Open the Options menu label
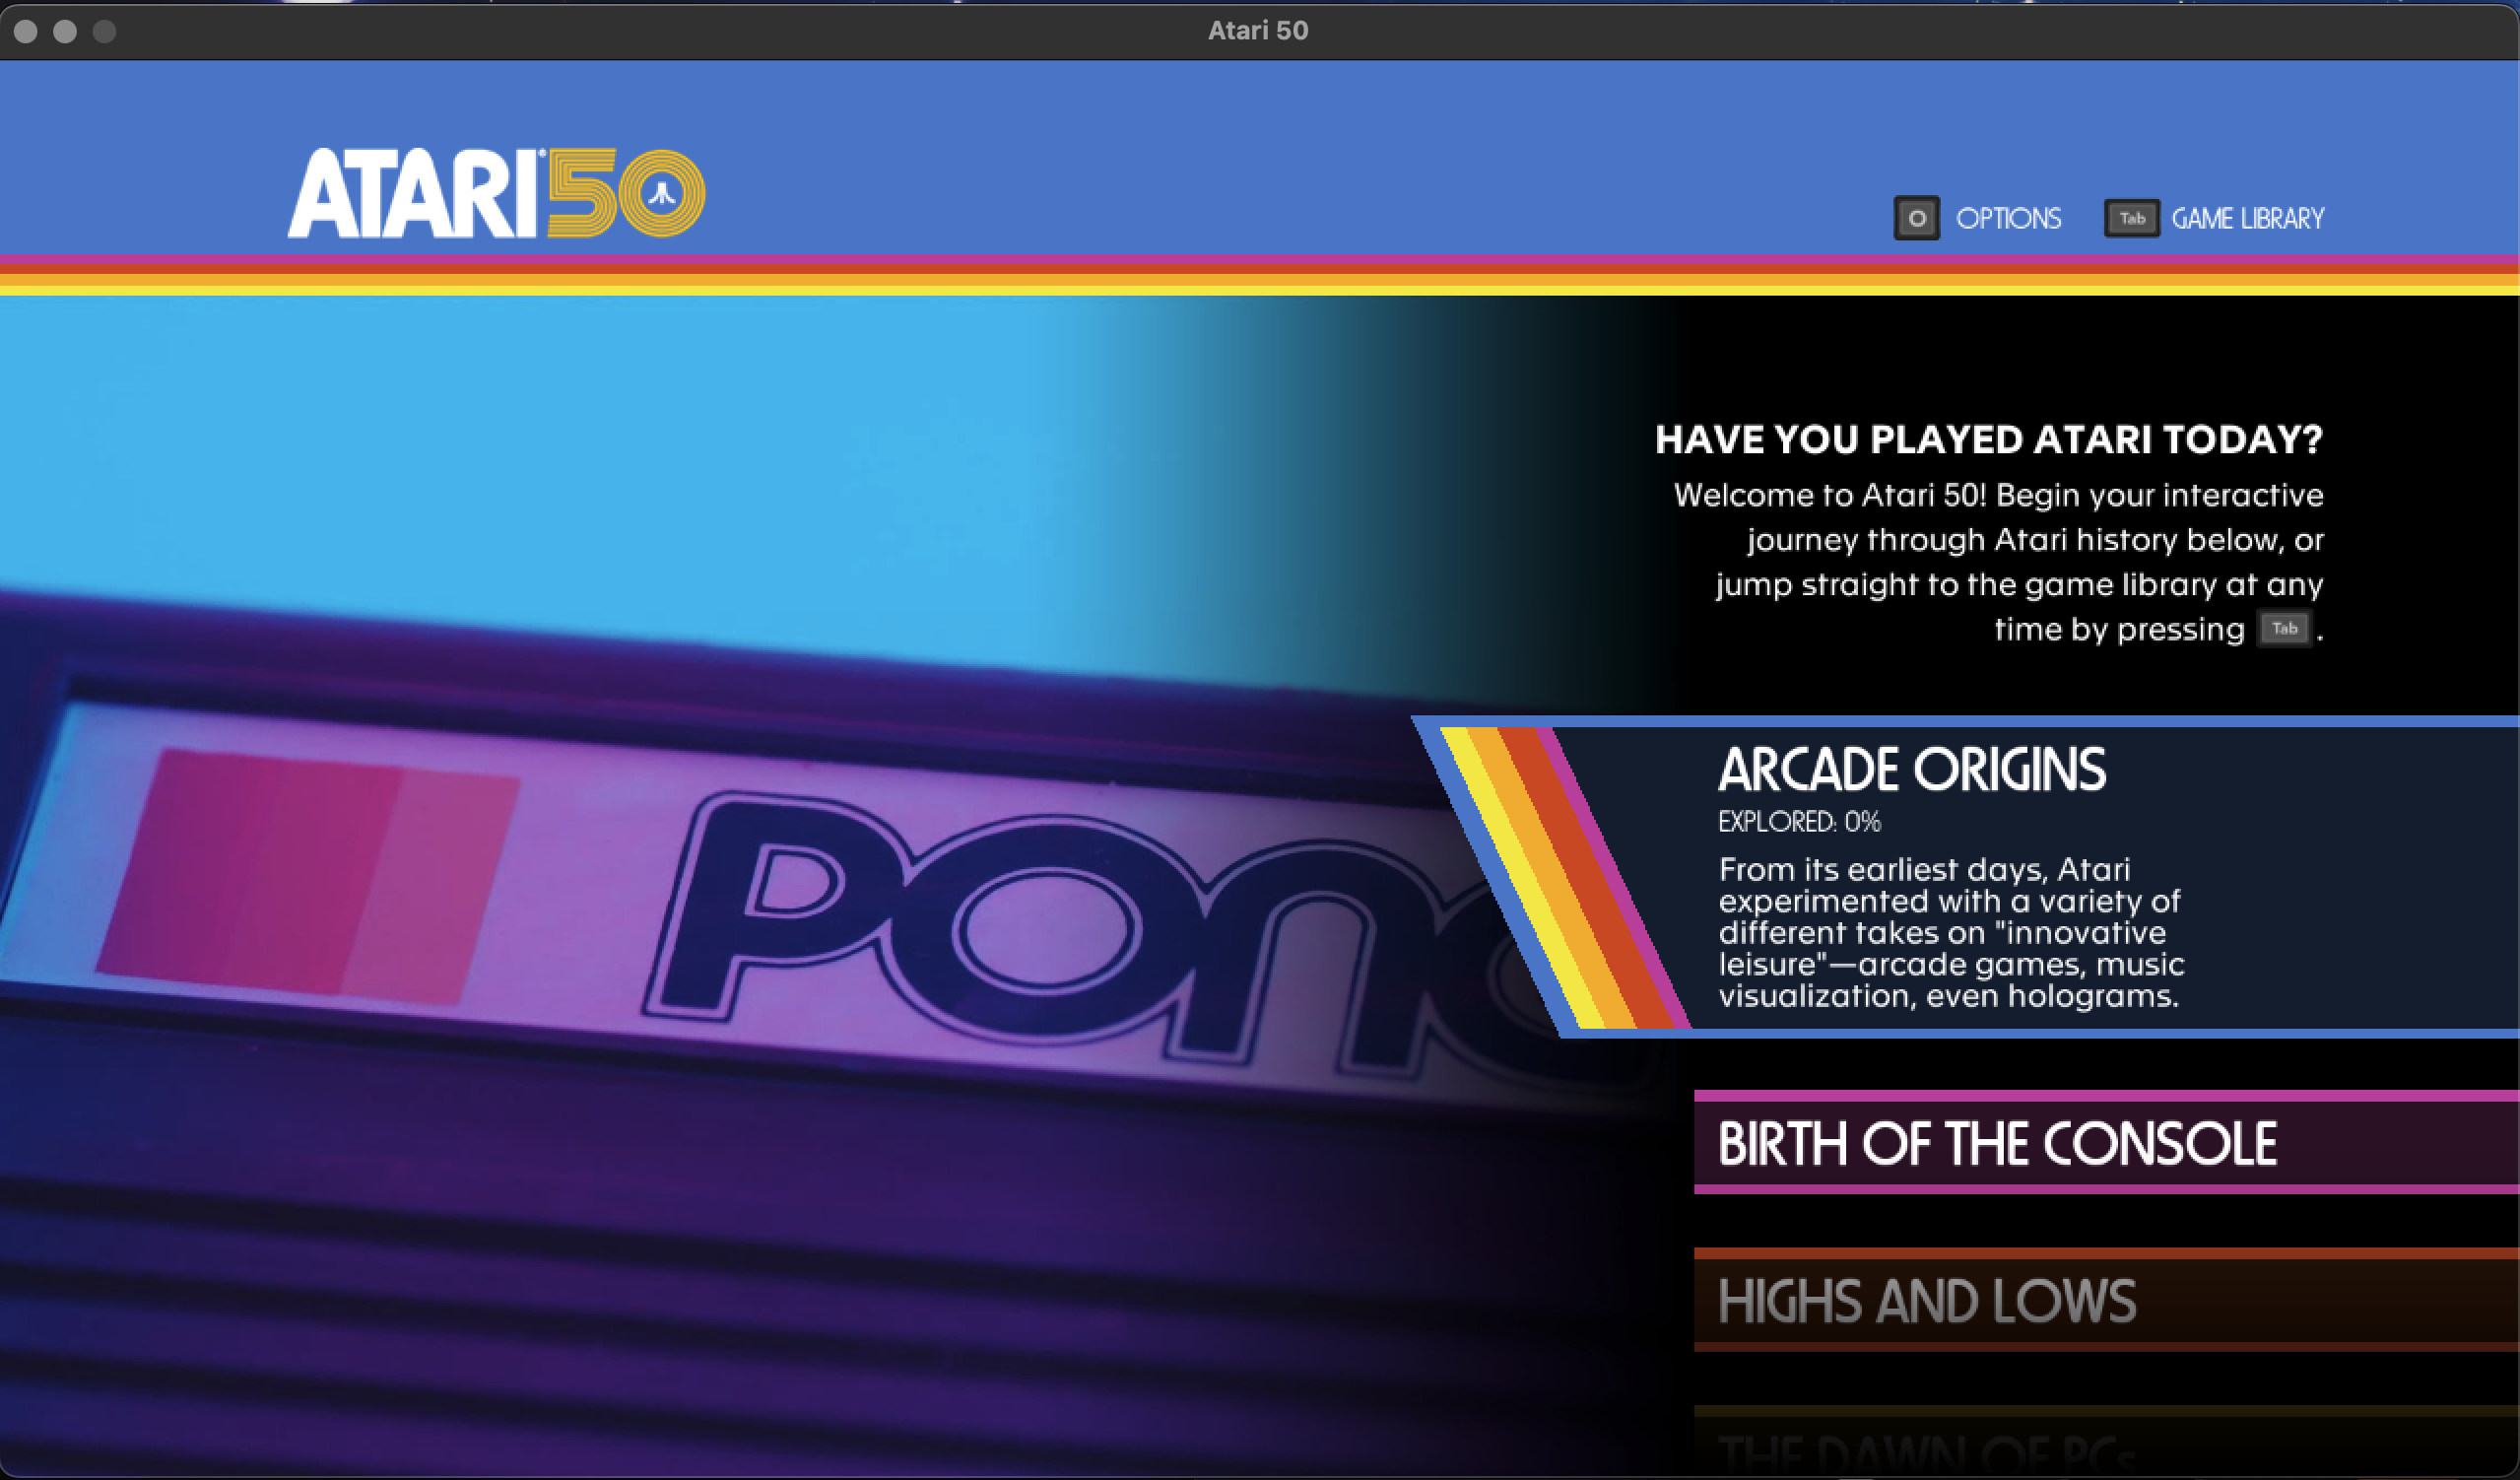The height and width of the screenshot is (1480, 2520). tap(2008, 218)
